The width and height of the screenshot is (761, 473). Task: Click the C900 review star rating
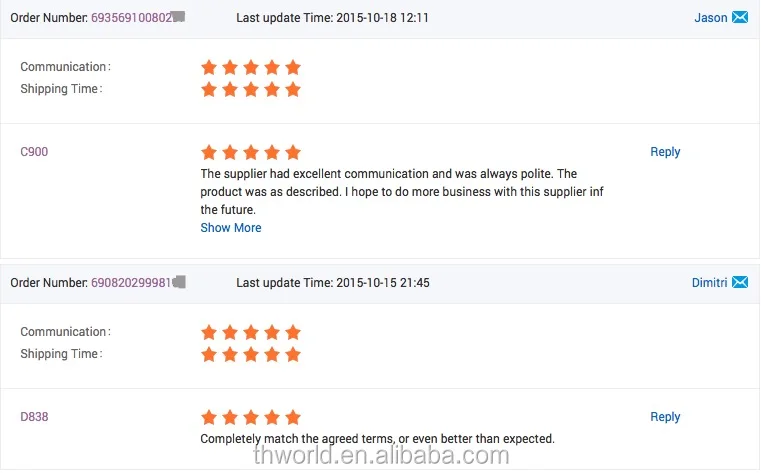(250, 152)
